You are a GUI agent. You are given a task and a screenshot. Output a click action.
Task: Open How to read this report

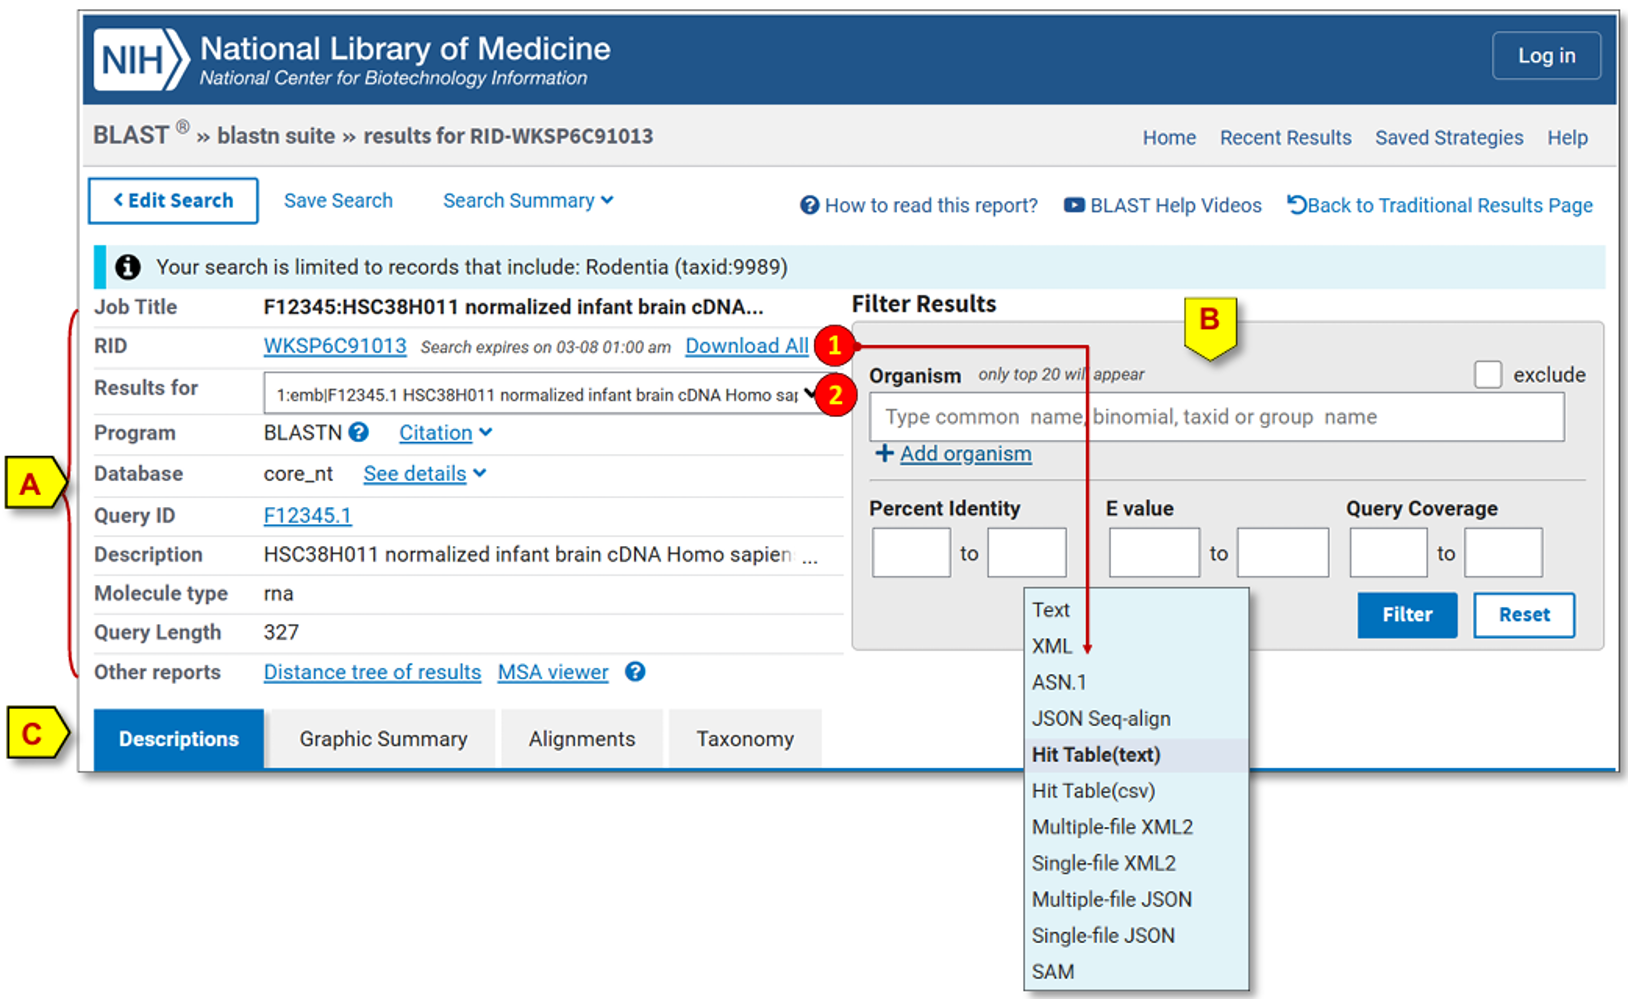tap(919, 205)
